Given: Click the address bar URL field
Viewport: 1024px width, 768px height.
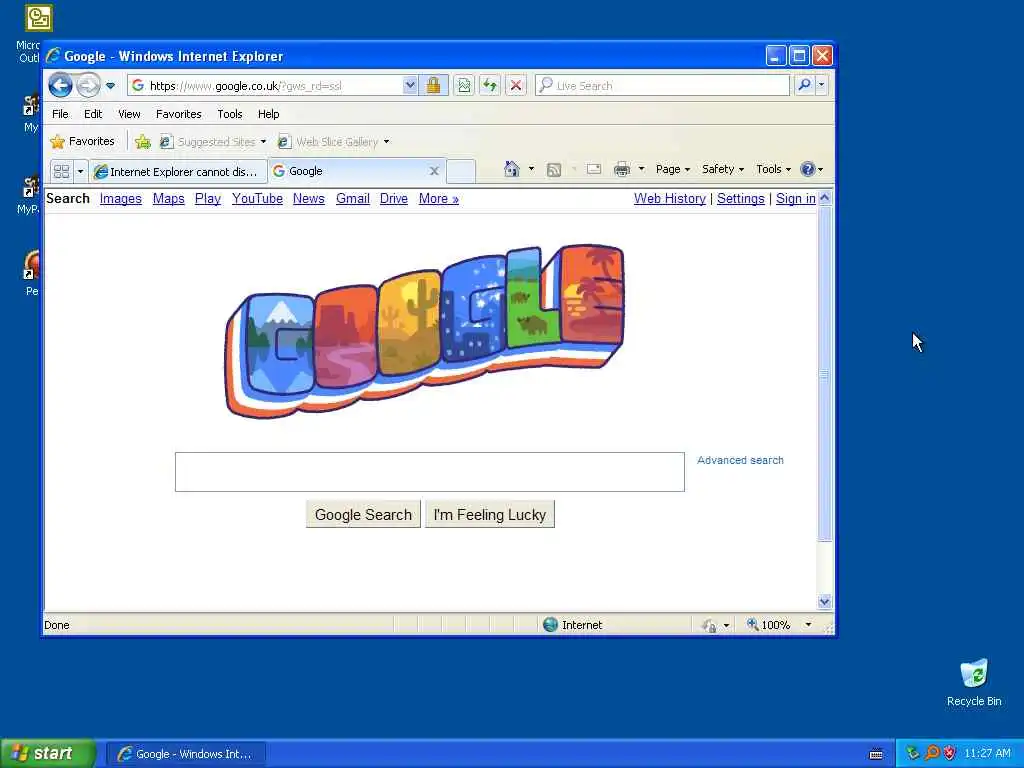Looking at the screenshot, I should coord(264,86).
